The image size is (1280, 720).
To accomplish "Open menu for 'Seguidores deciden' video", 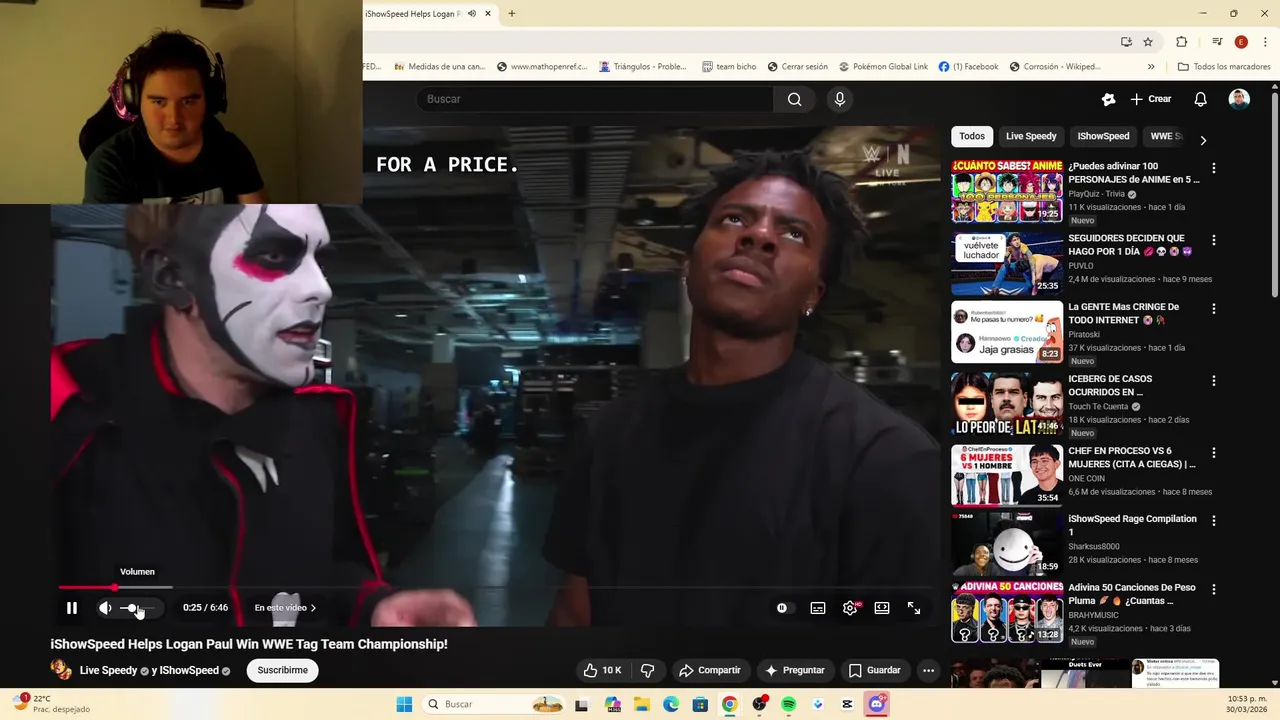I will (1214, 241).
